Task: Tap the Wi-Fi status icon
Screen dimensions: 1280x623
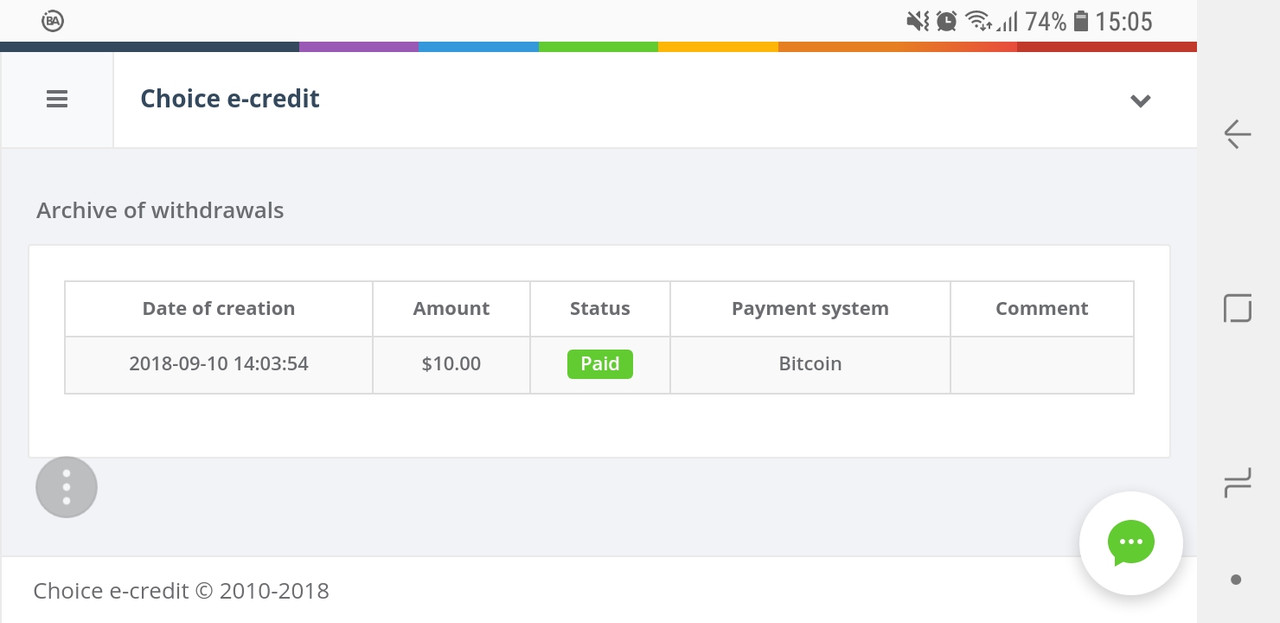Action: [x=978, y=21]
